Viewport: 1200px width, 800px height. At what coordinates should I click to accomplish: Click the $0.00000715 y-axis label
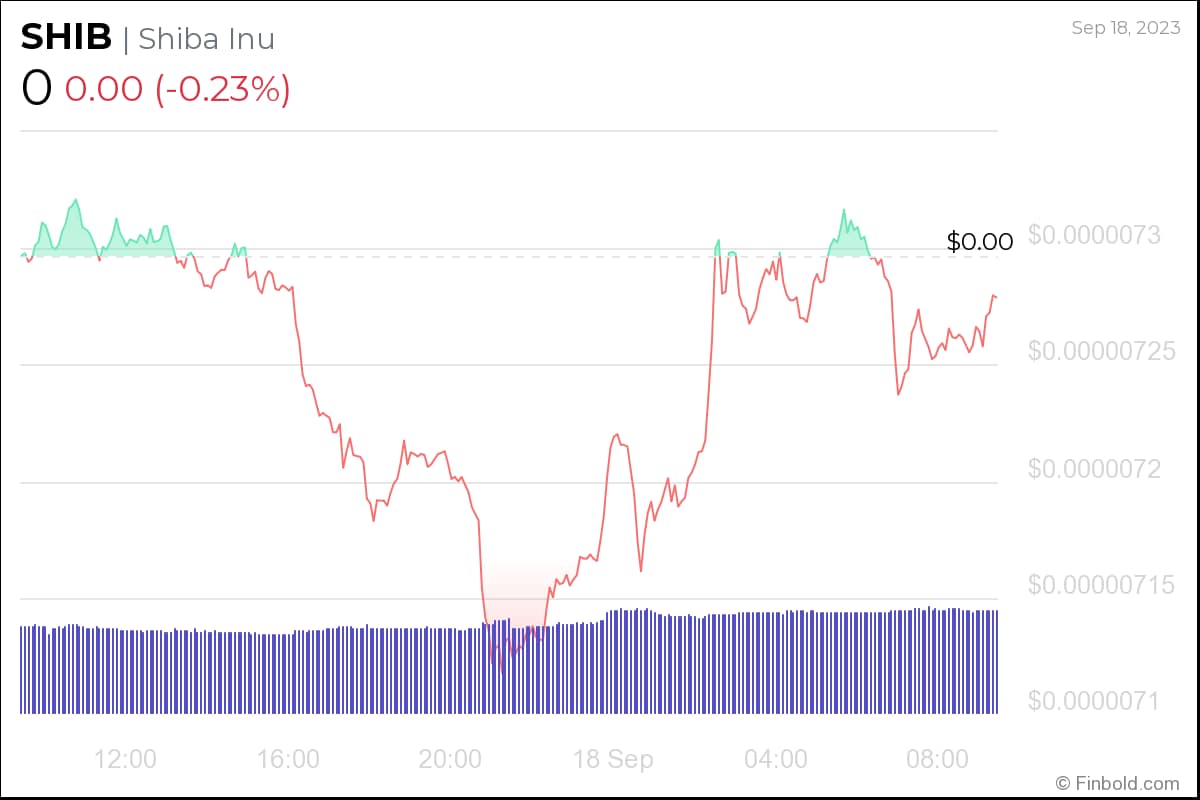1110,584
